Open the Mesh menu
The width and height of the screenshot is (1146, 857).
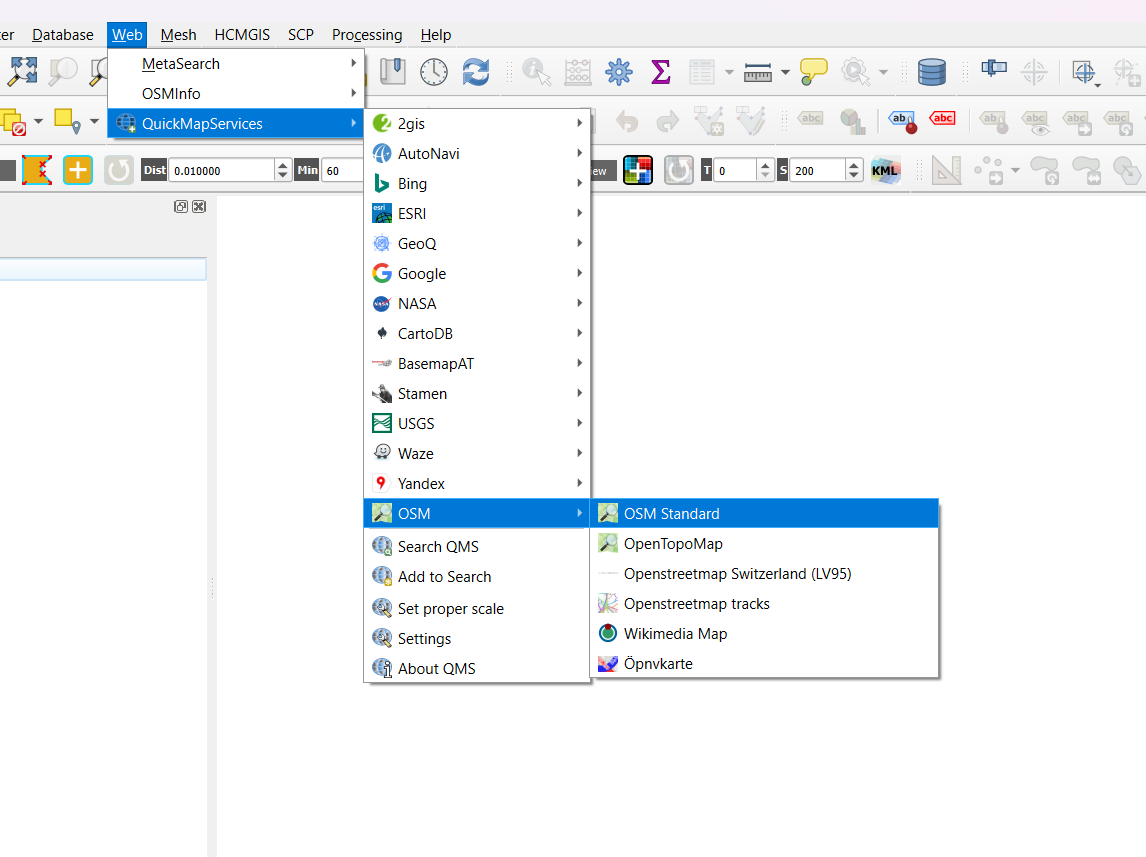[178, 34]
